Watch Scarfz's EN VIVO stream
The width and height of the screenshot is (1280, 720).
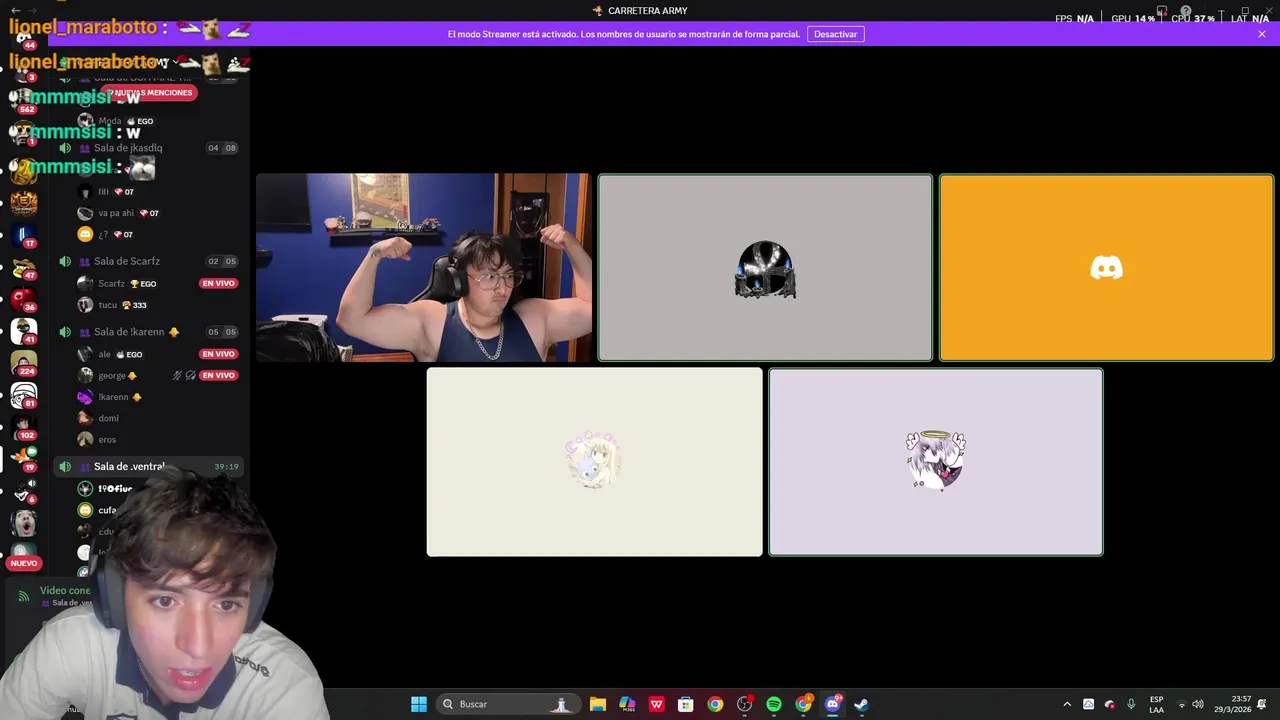click(218, 284)
